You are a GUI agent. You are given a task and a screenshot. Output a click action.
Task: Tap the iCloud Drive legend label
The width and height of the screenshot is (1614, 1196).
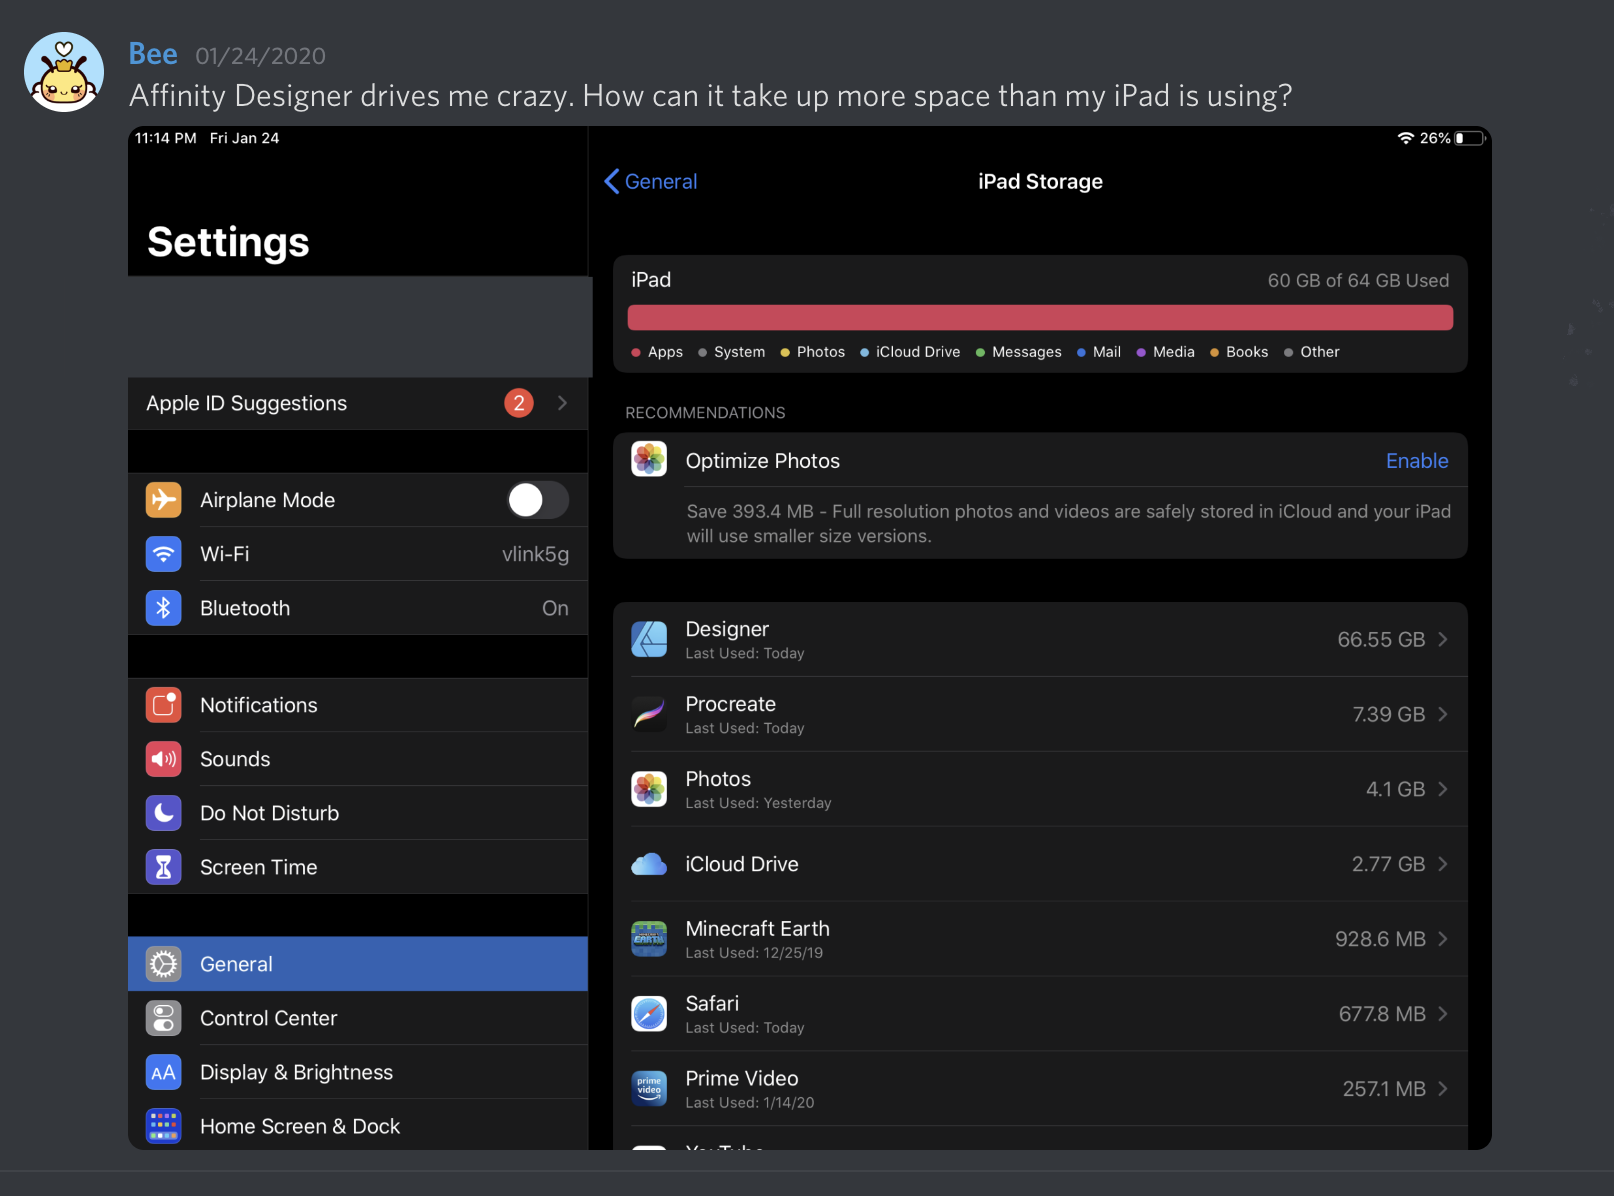918,352
